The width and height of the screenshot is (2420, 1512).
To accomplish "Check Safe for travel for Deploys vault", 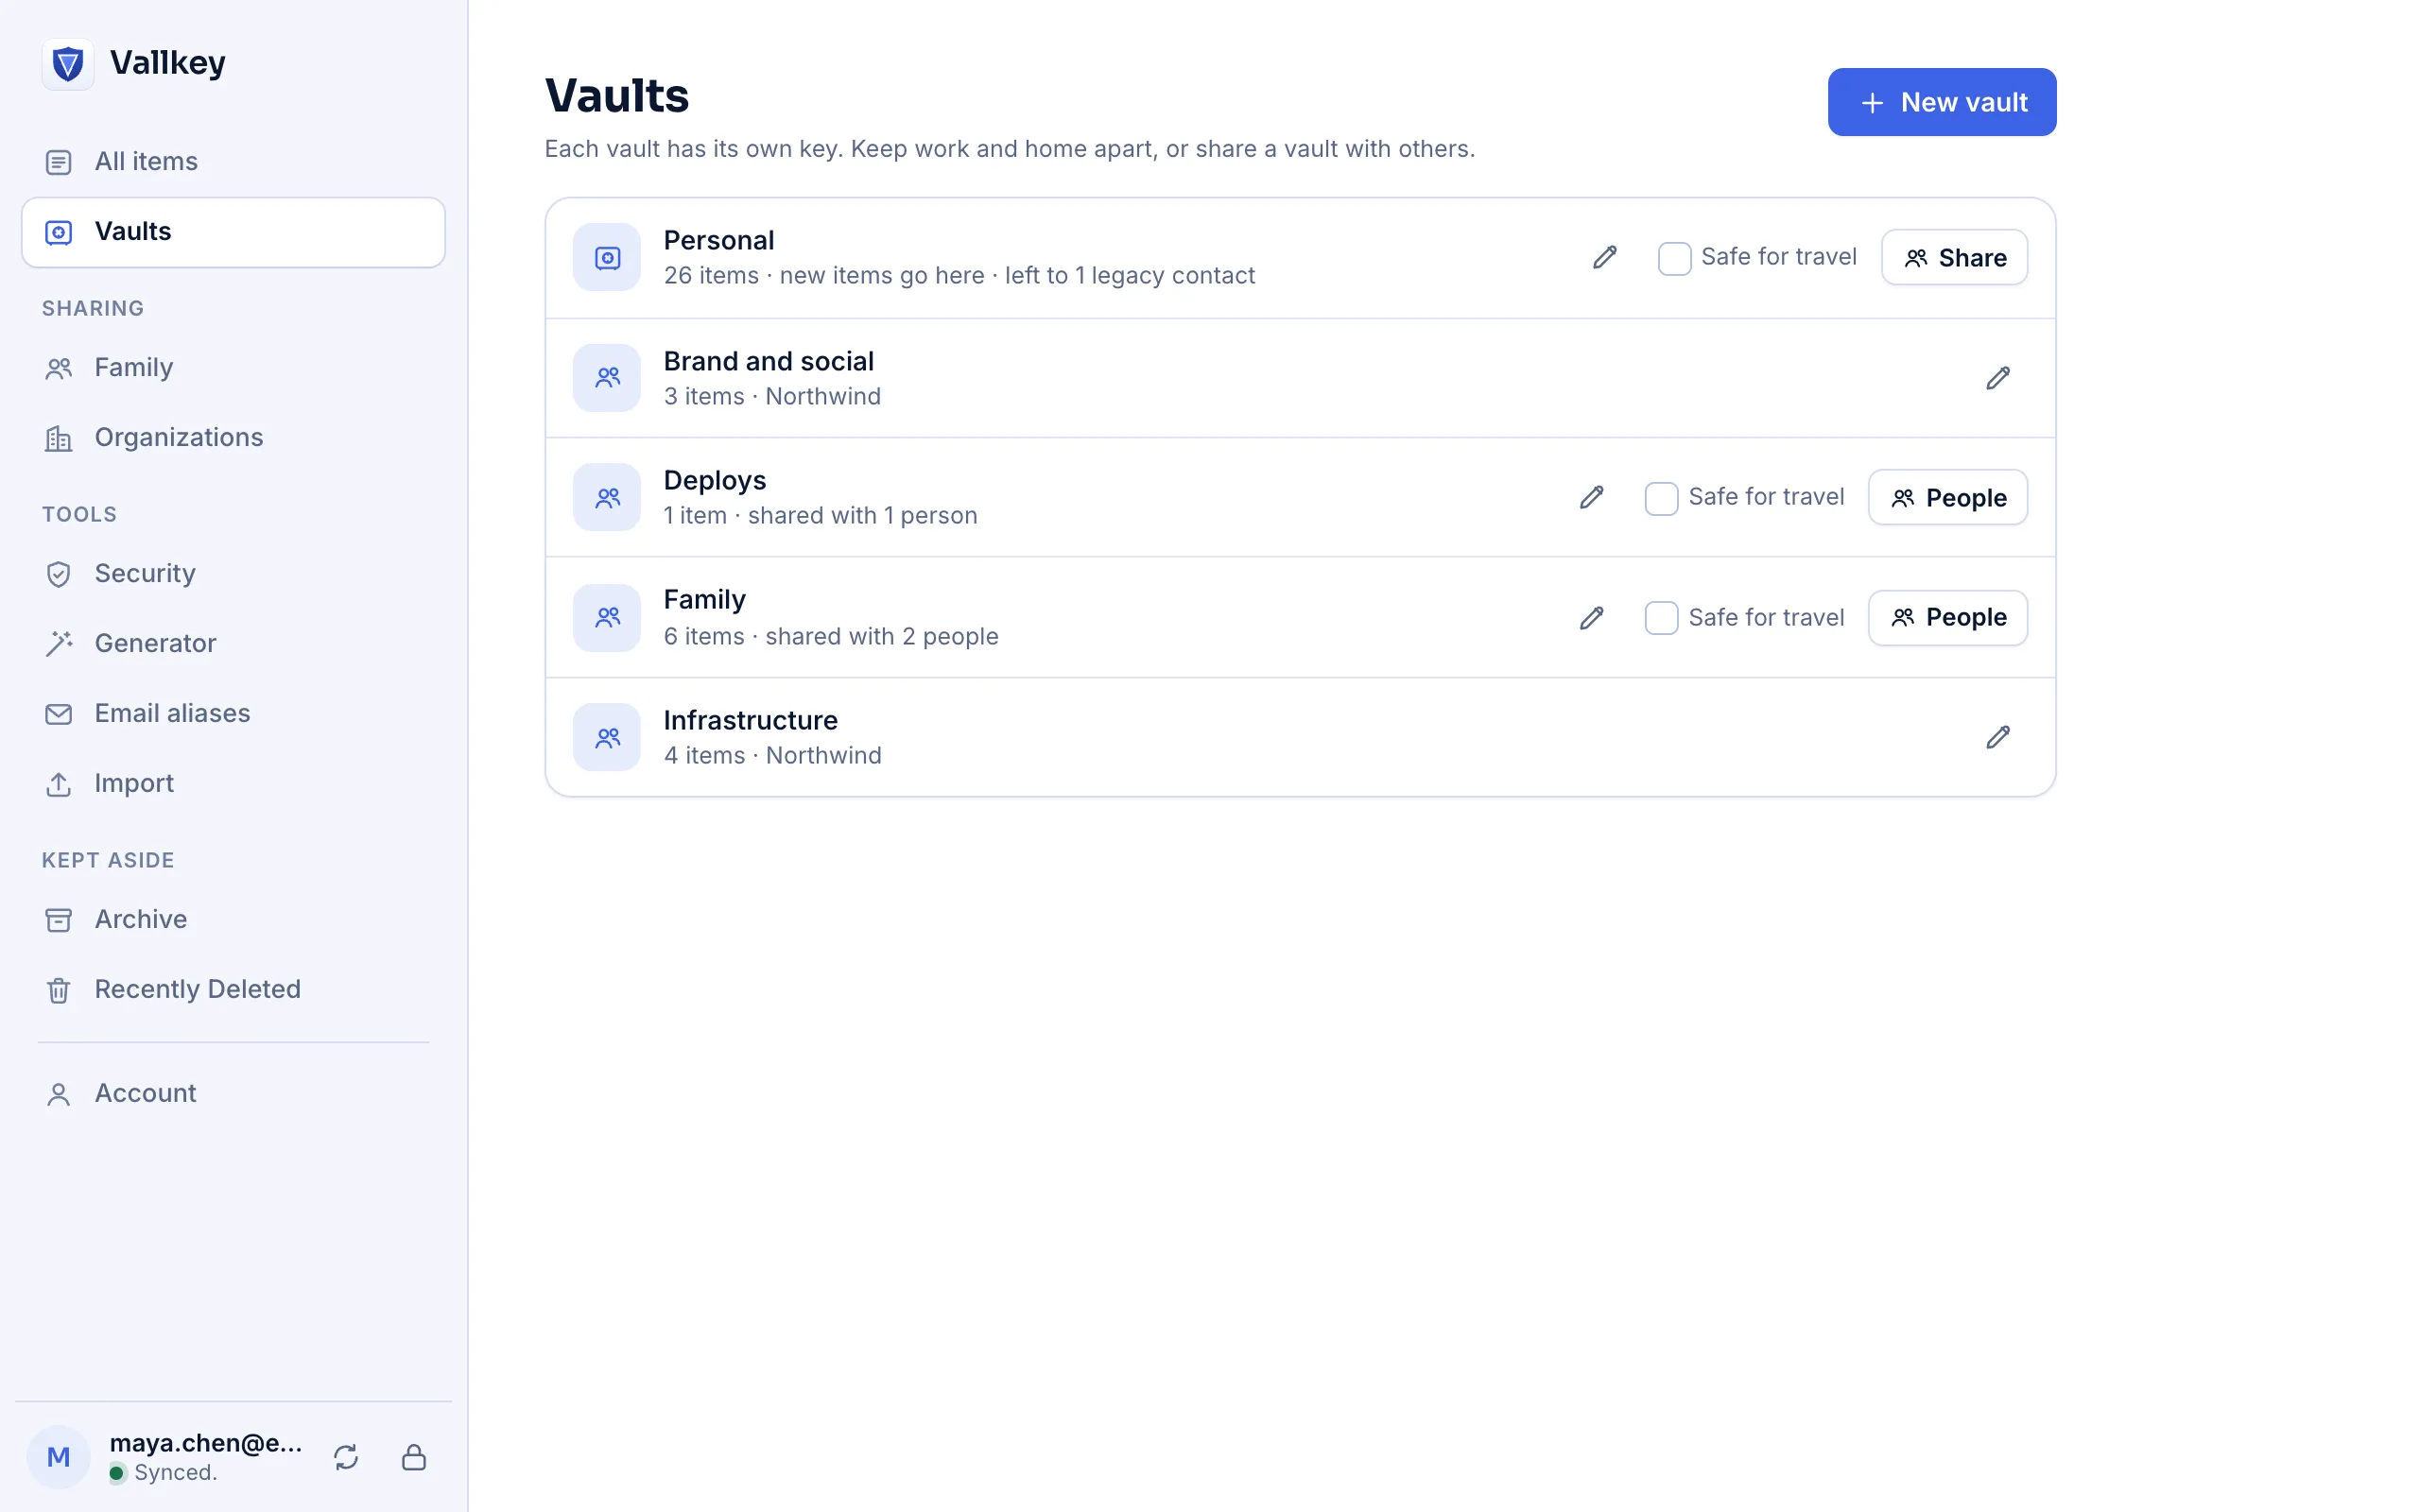I will 1661,498.
